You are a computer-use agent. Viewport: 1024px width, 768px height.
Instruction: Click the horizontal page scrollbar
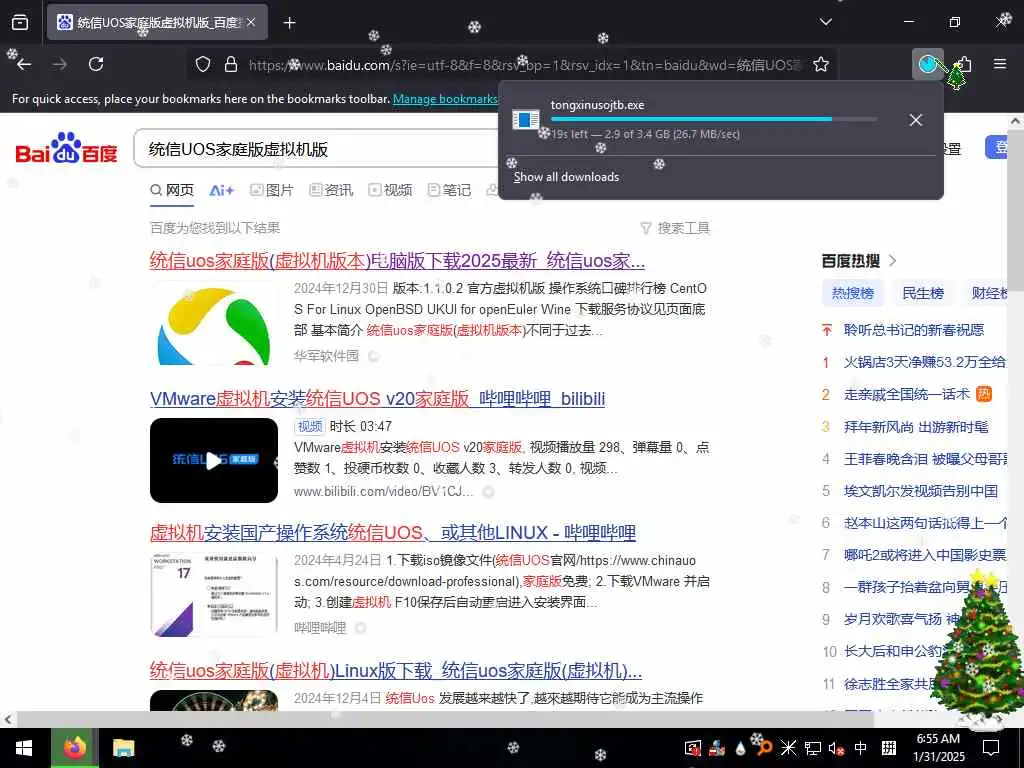pos(445,719)
